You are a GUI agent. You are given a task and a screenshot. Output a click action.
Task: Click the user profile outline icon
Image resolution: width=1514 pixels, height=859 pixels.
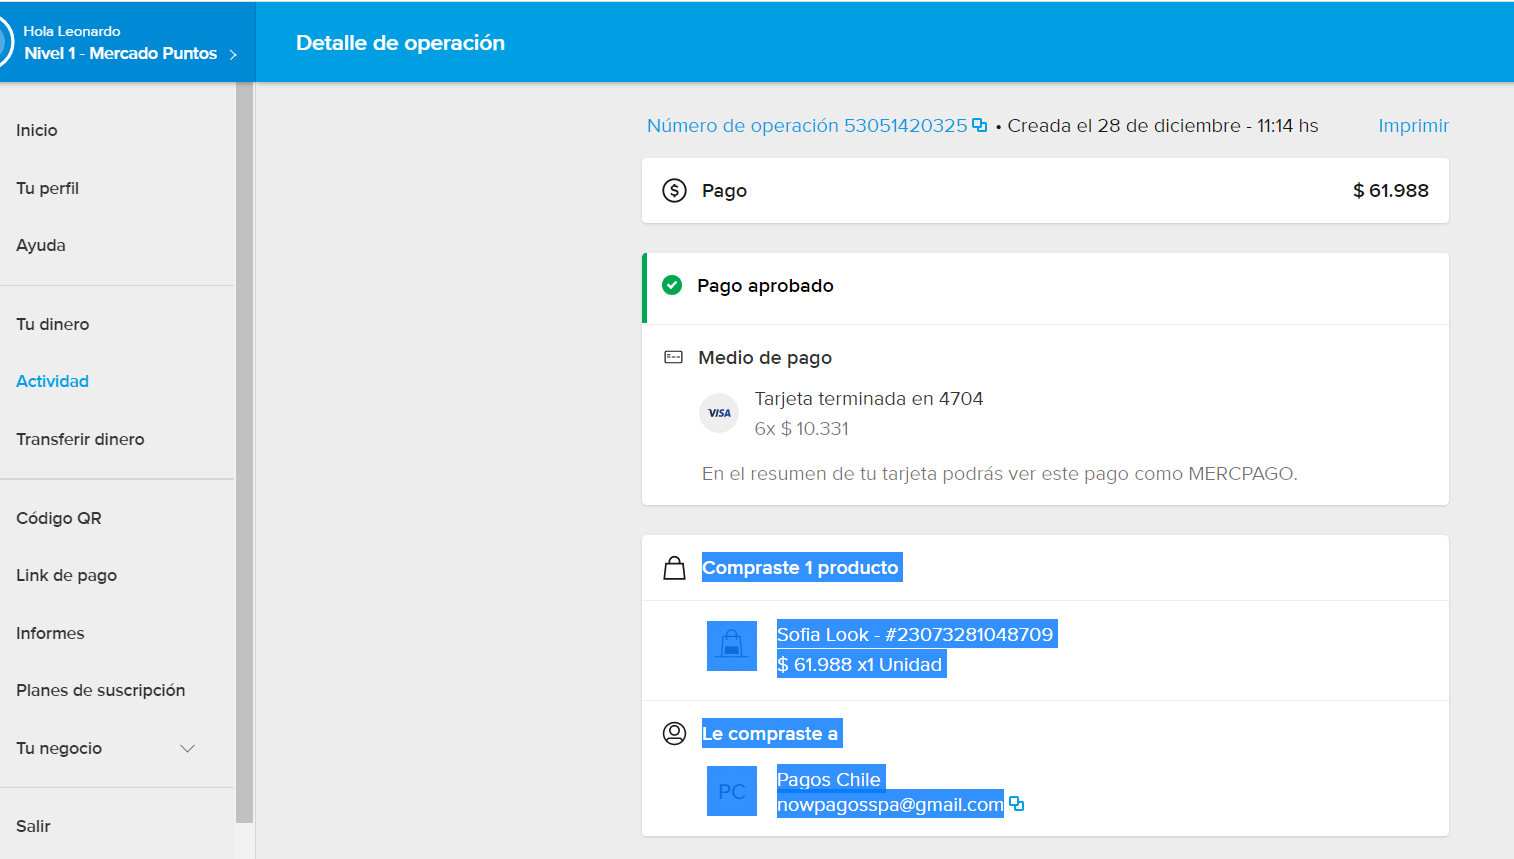coord(675,733)
